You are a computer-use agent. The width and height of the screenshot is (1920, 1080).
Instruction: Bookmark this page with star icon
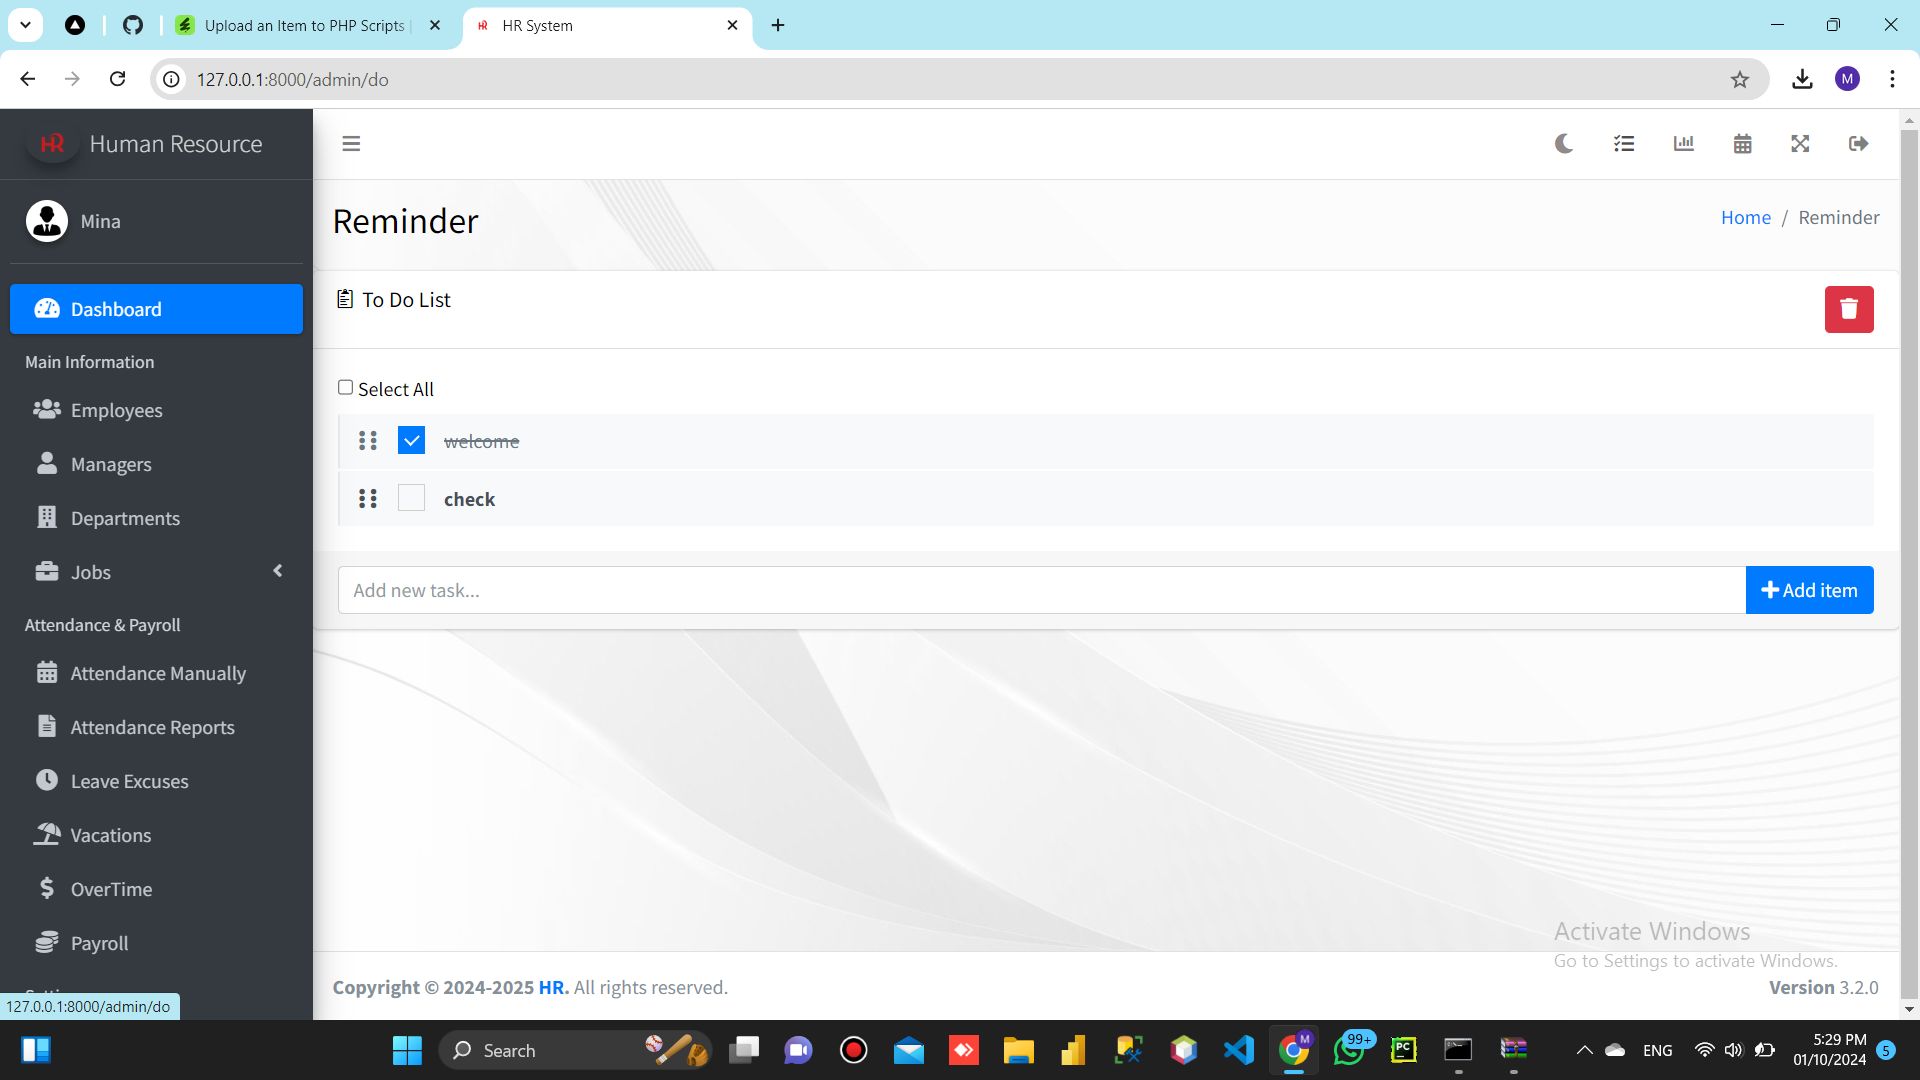coord(1740,79)
